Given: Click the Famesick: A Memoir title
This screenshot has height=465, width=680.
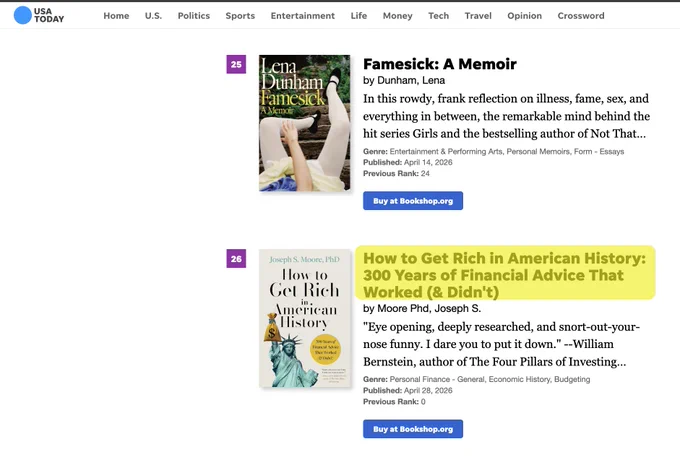Looking at the screenshot, I should tap(440, 64).
